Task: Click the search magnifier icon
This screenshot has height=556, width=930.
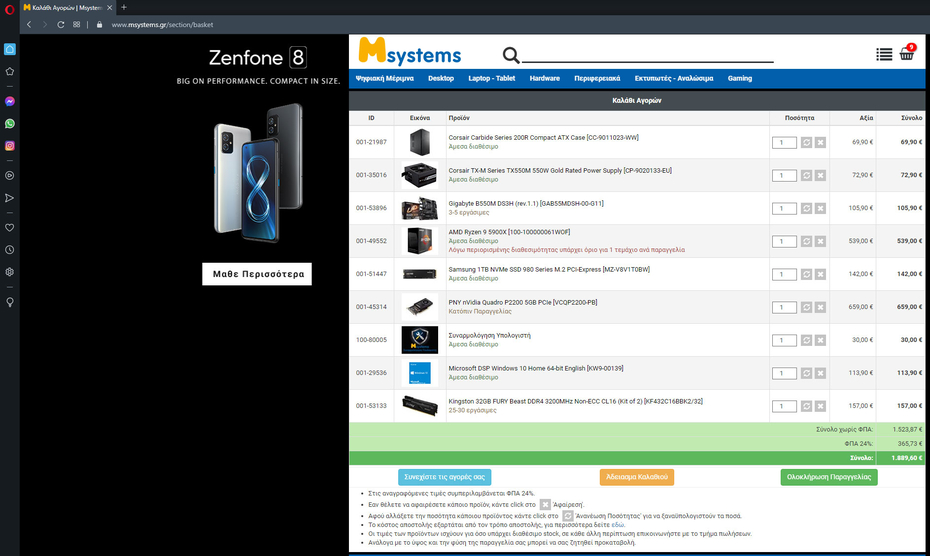Action: [x=511, y=55]
